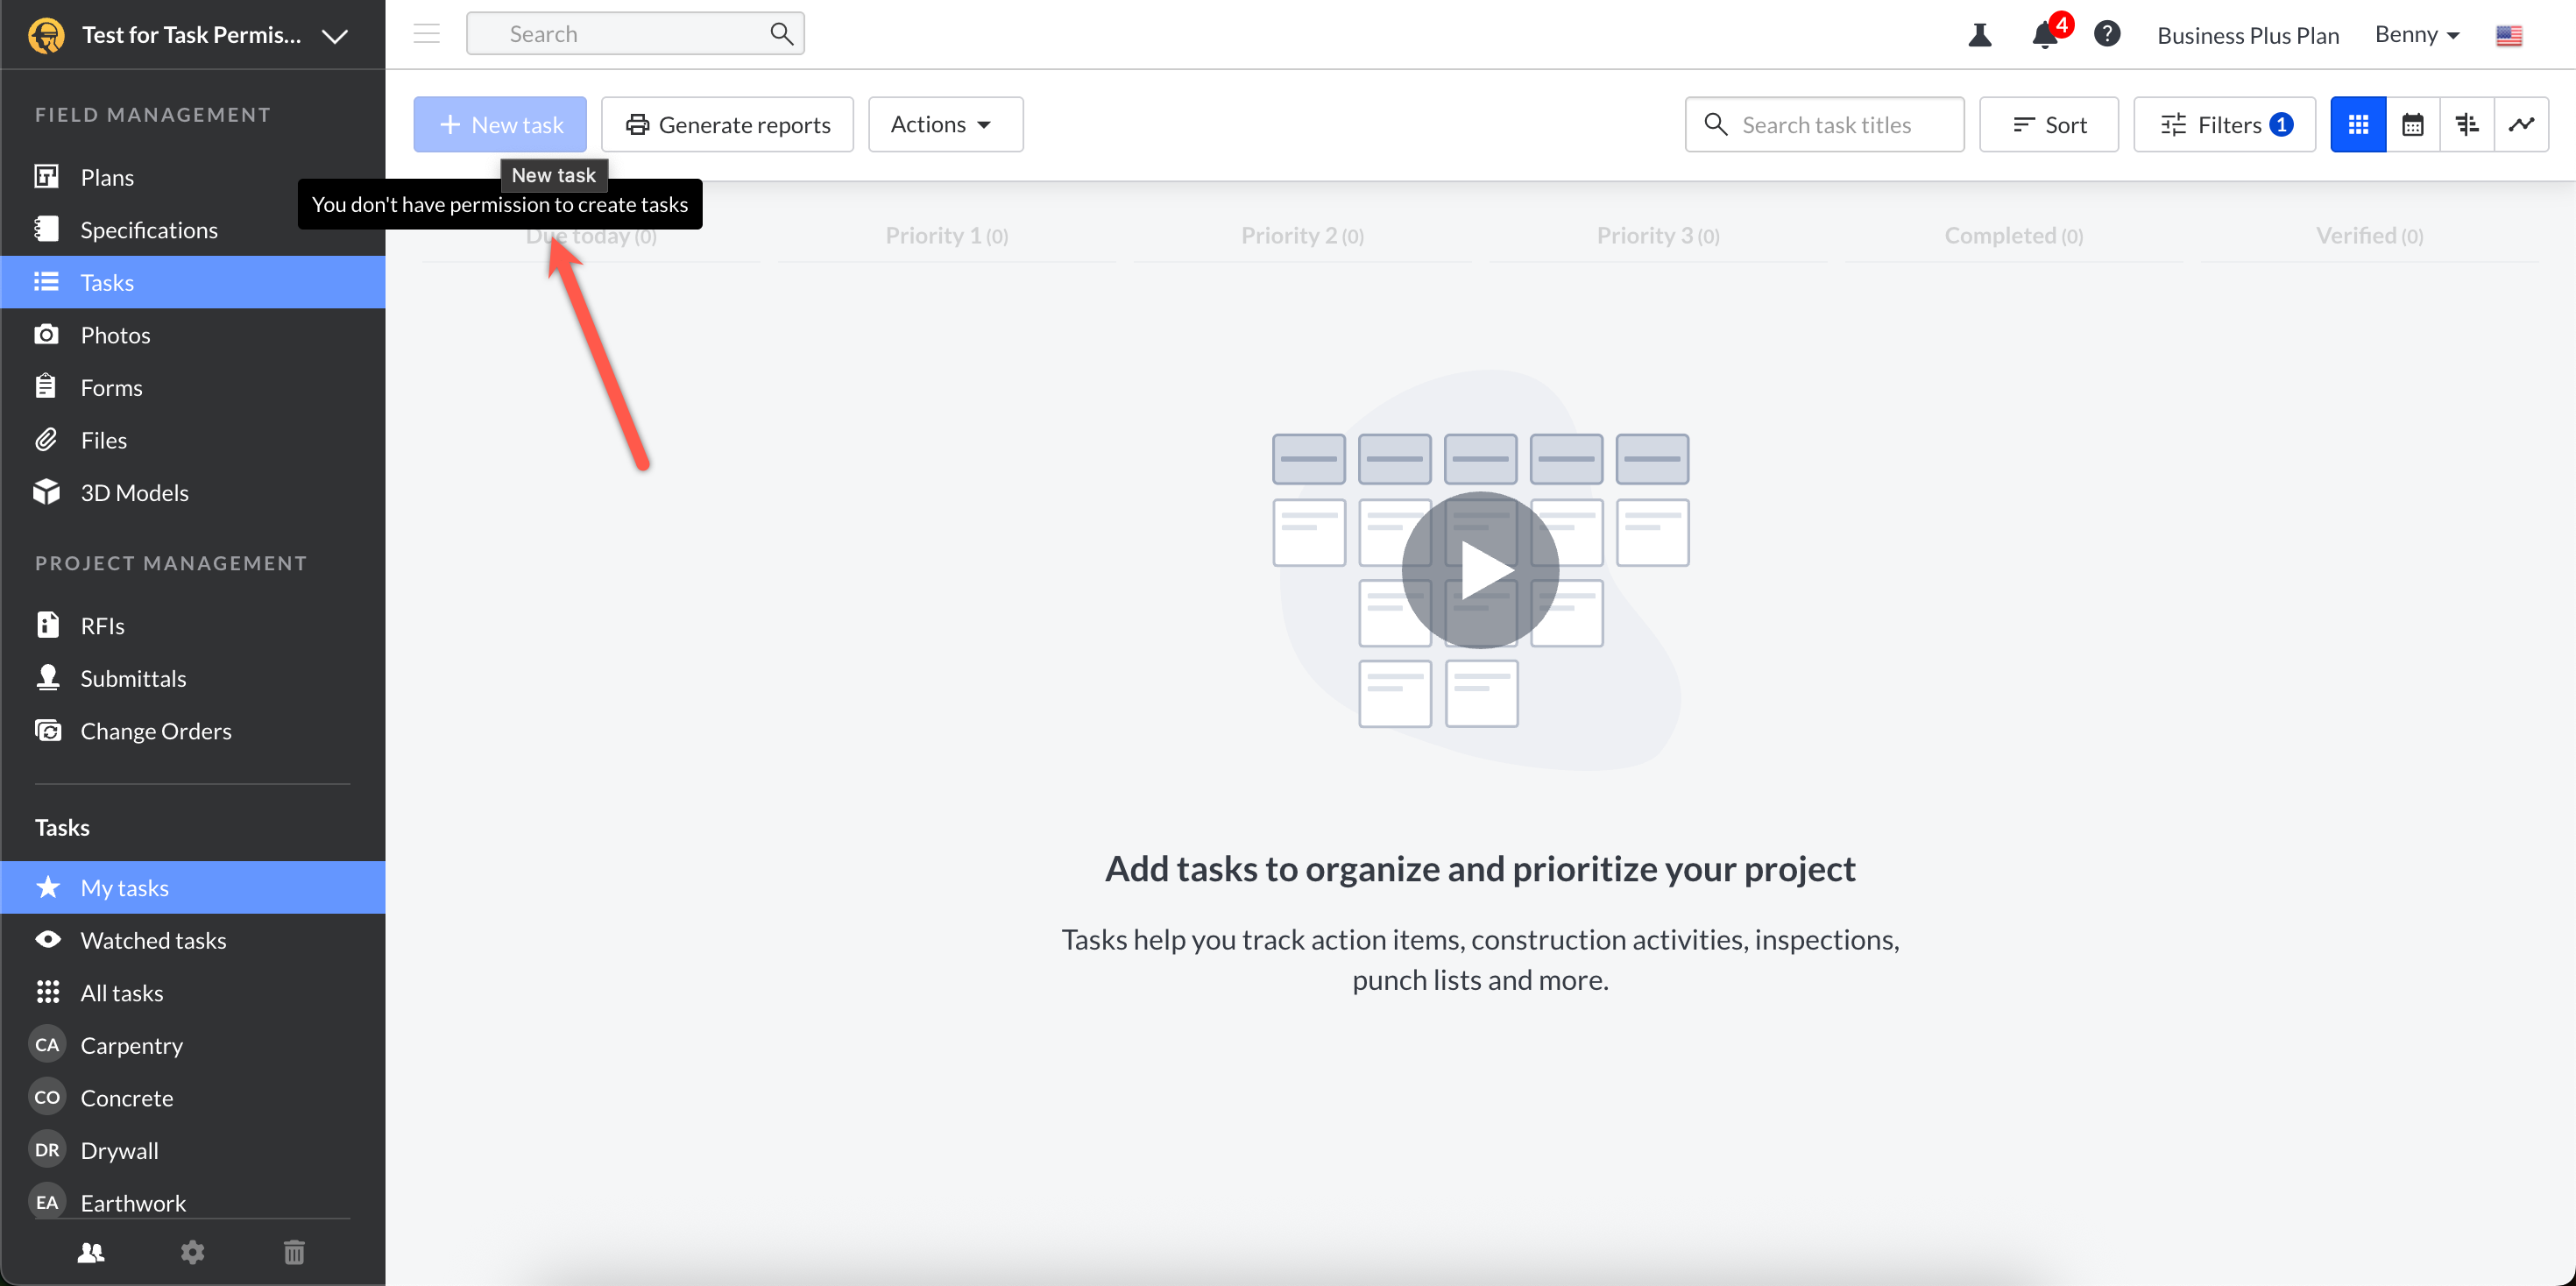Open the labs flask icon
The height and width of the screenshot is (1286, 2576).
tap(1979, 35)
